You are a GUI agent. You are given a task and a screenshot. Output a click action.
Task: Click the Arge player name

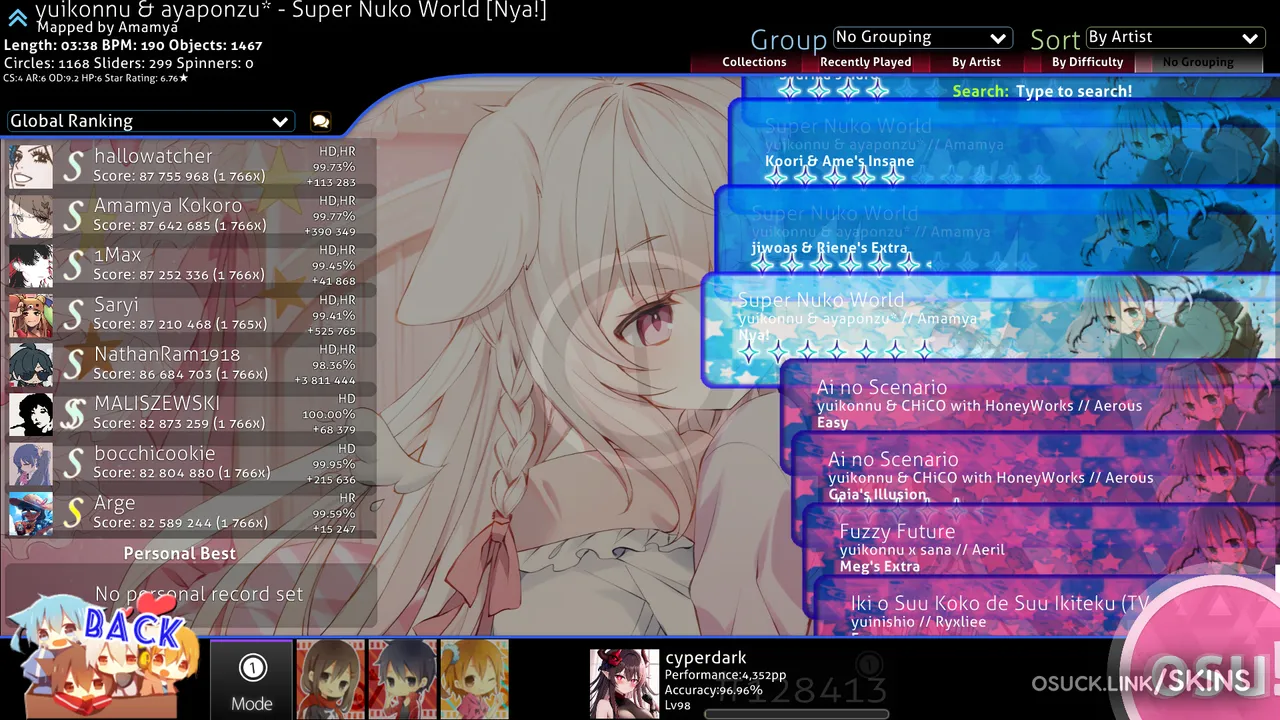(x=114, y=503)
